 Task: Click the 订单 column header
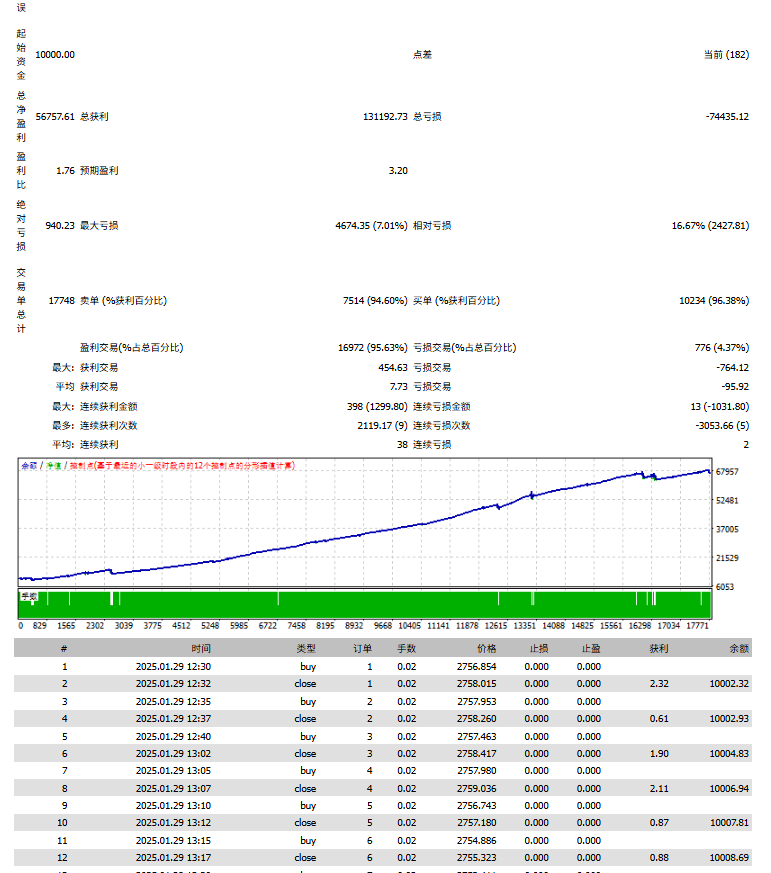(x=362, y=649)
